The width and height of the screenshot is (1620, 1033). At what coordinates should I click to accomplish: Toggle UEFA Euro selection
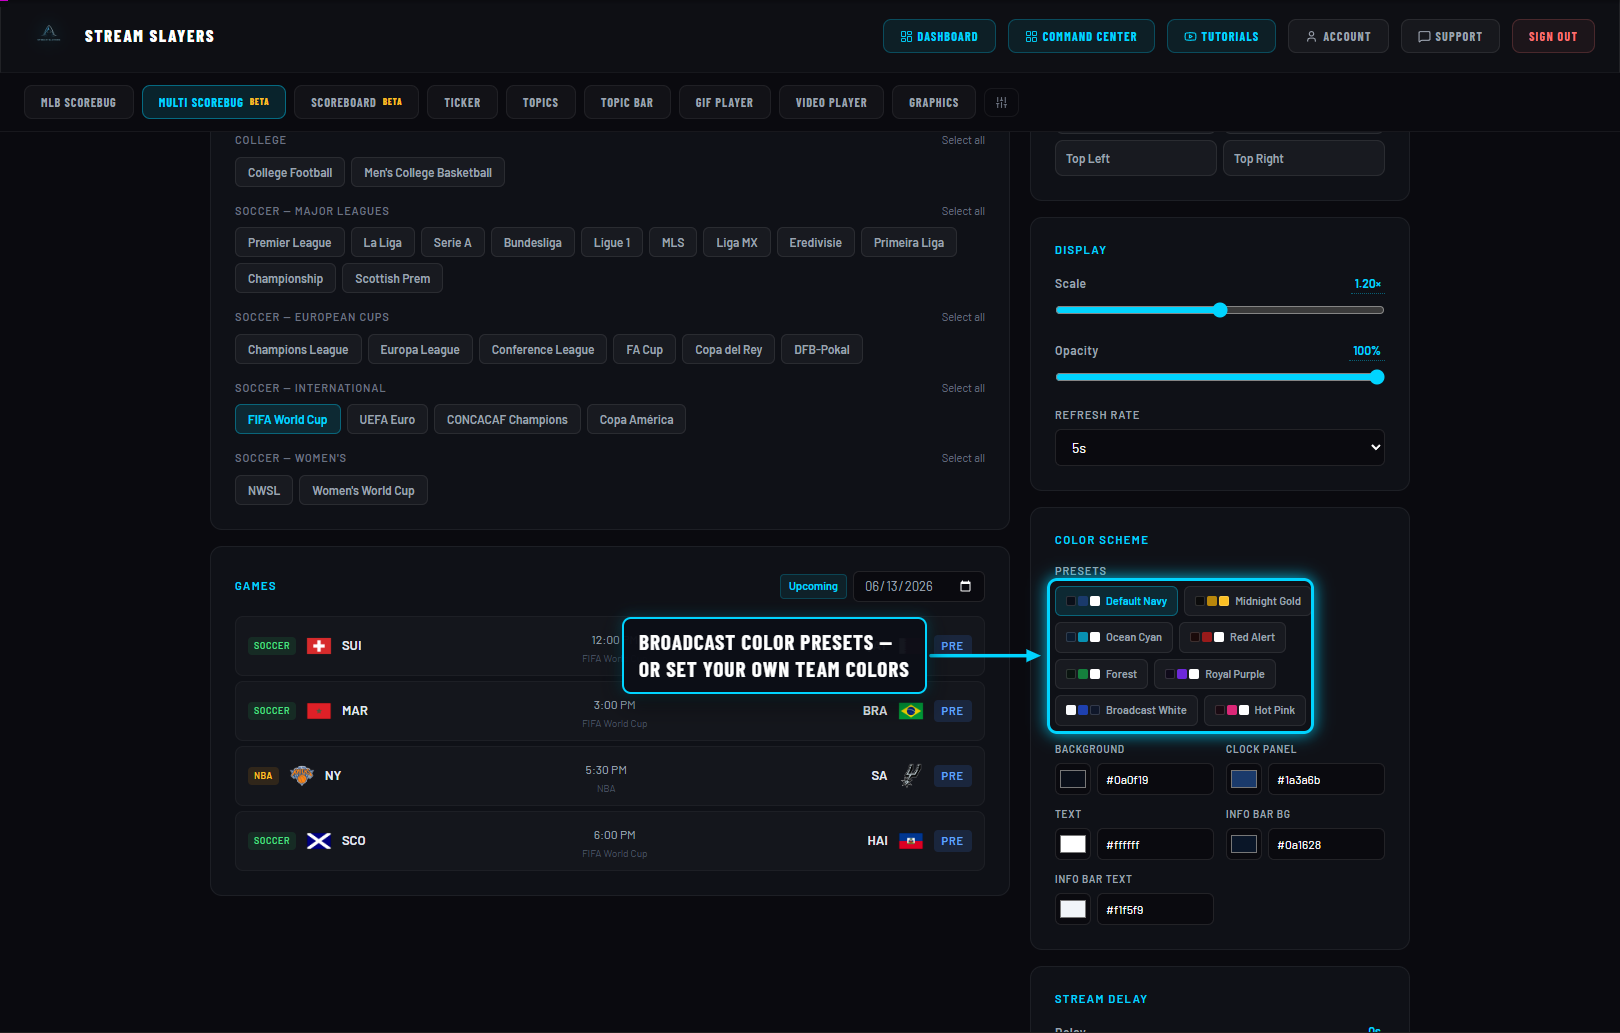(x=387, y=420)
